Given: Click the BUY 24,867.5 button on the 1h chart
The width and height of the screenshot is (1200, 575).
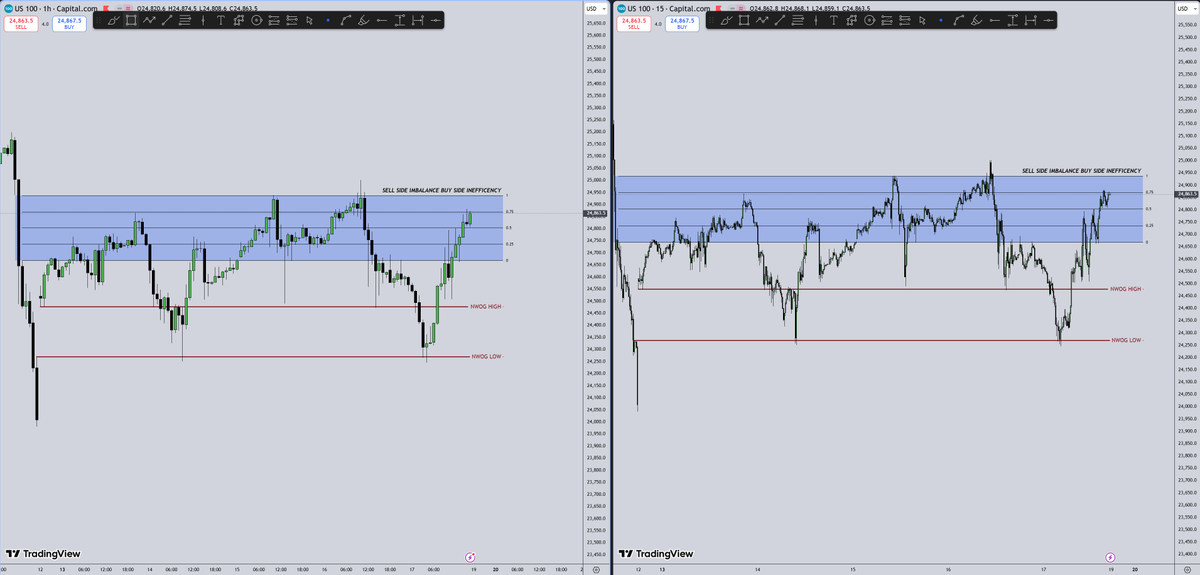Looking at the screenshot, I should (69, 23).
